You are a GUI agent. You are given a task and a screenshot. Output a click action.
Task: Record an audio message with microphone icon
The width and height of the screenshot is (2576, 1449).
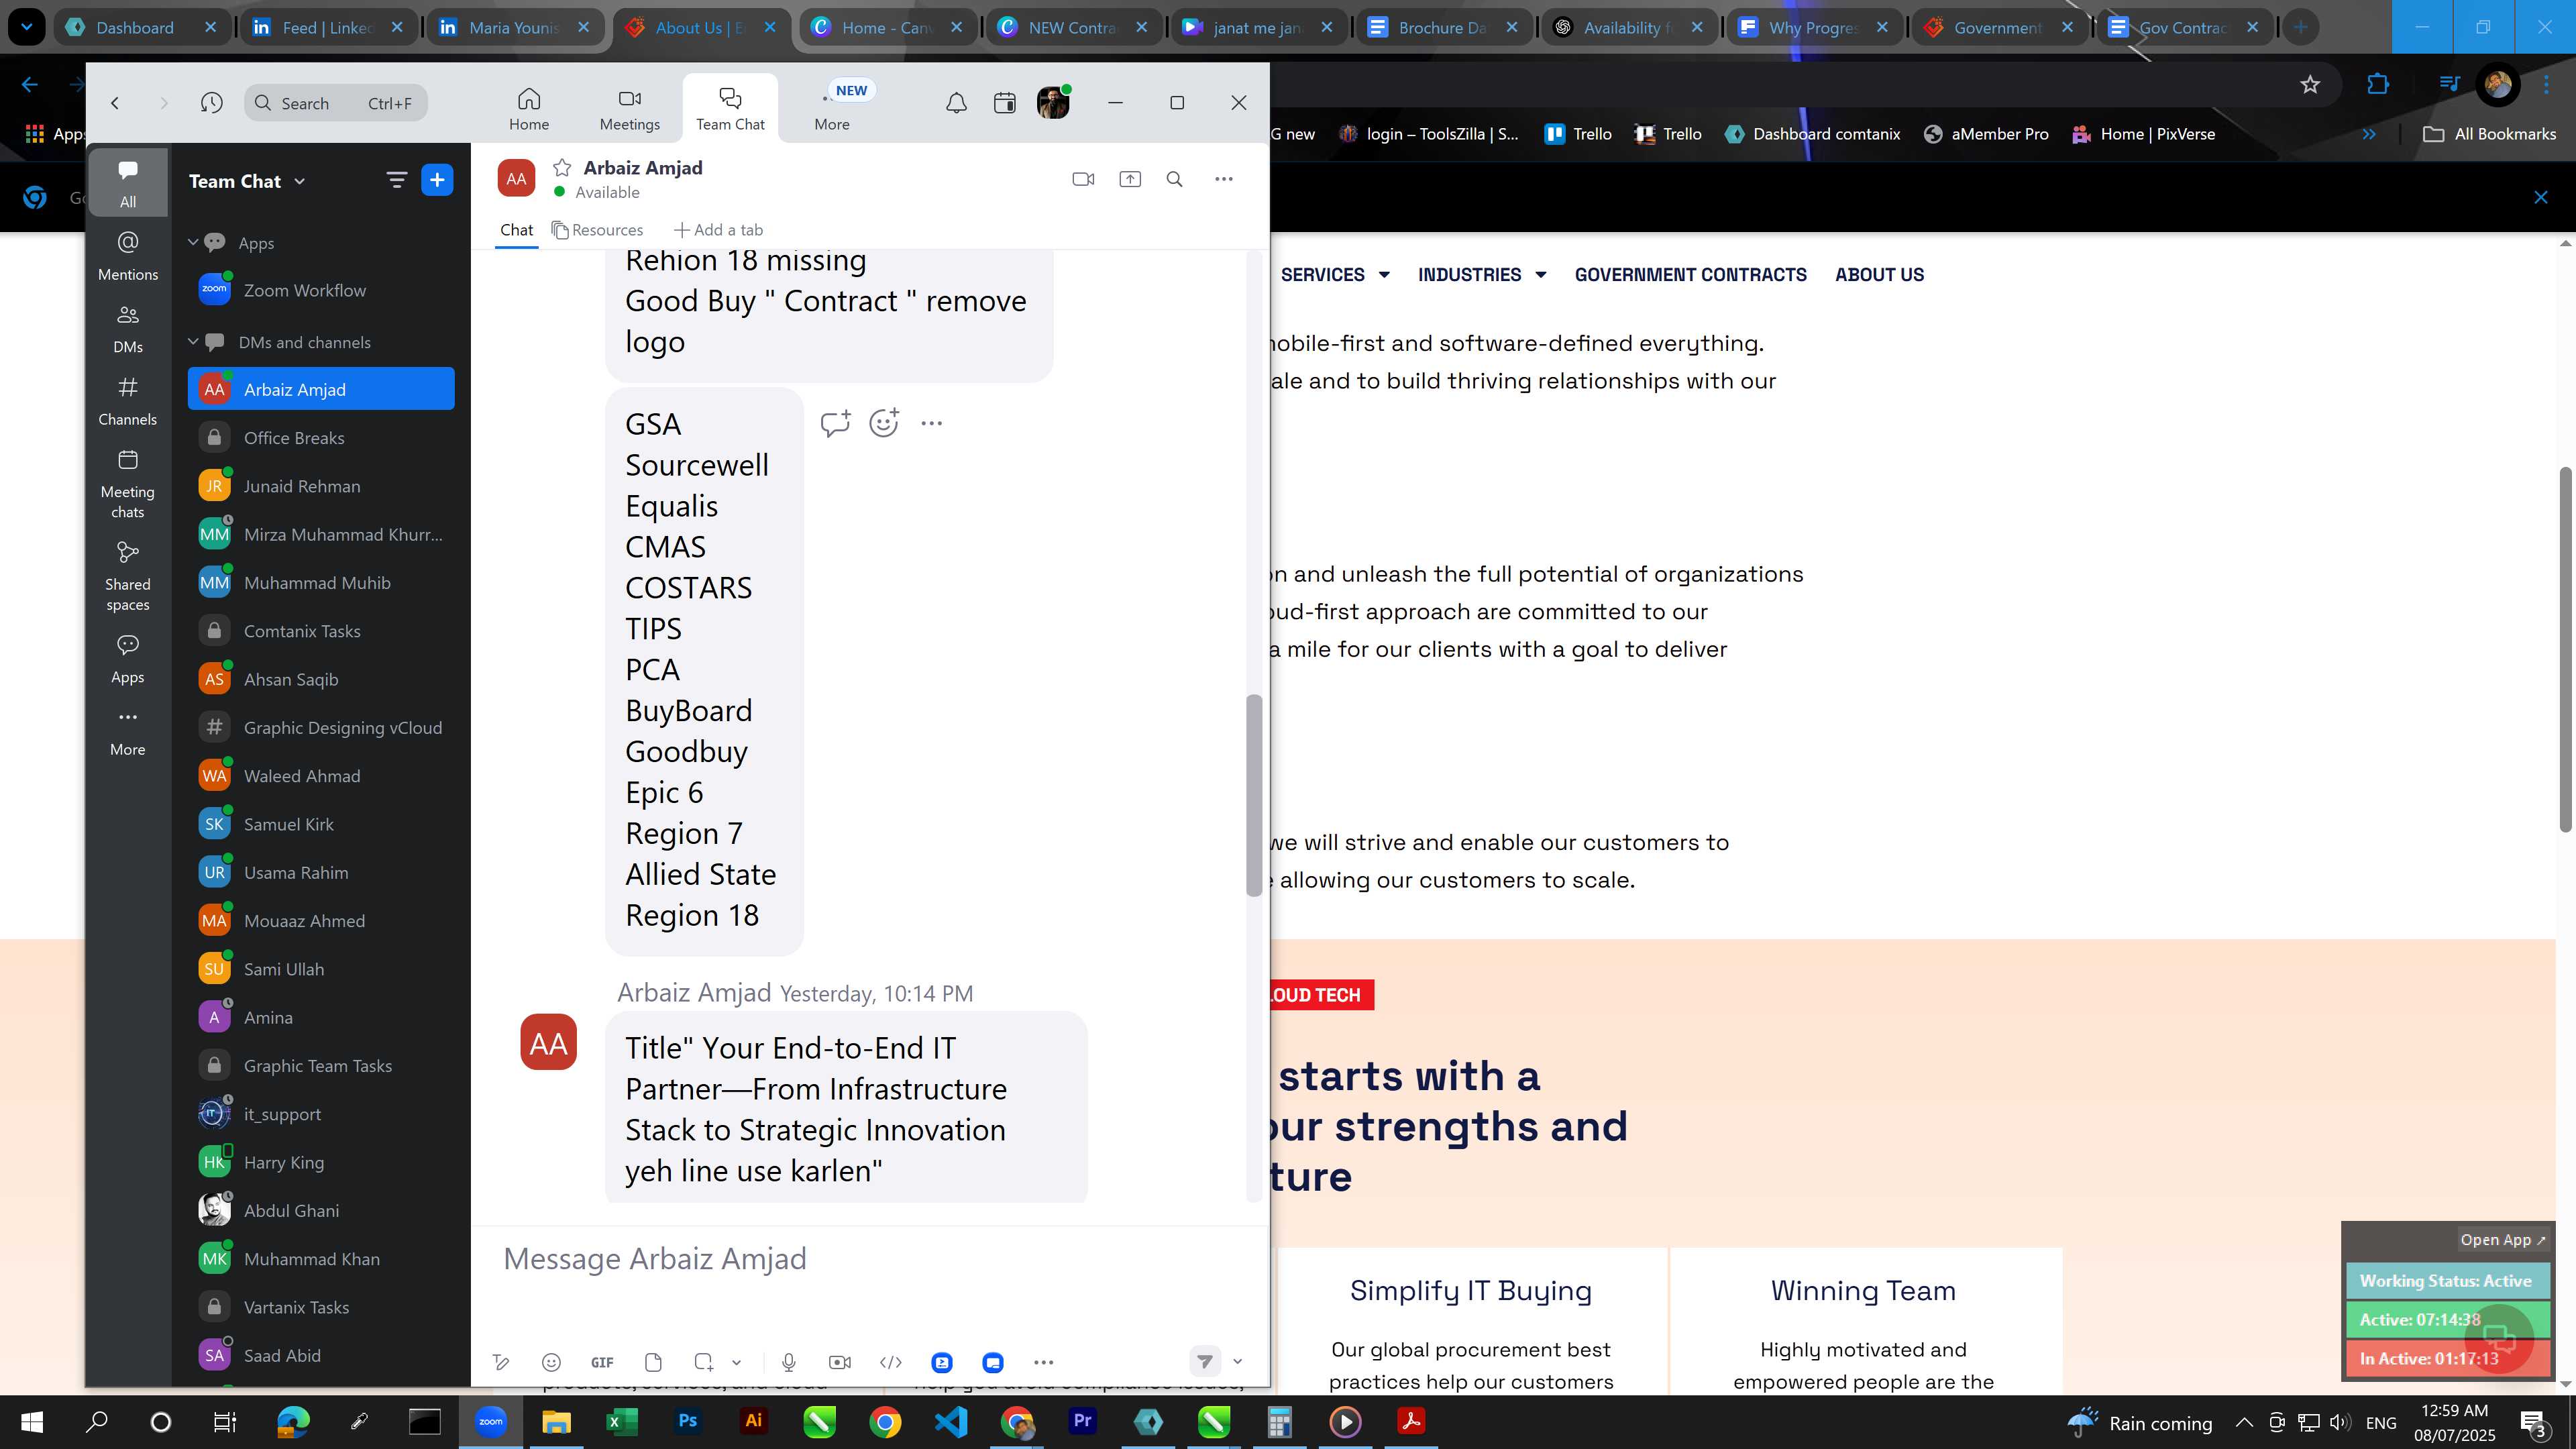tap(789, 1362)
